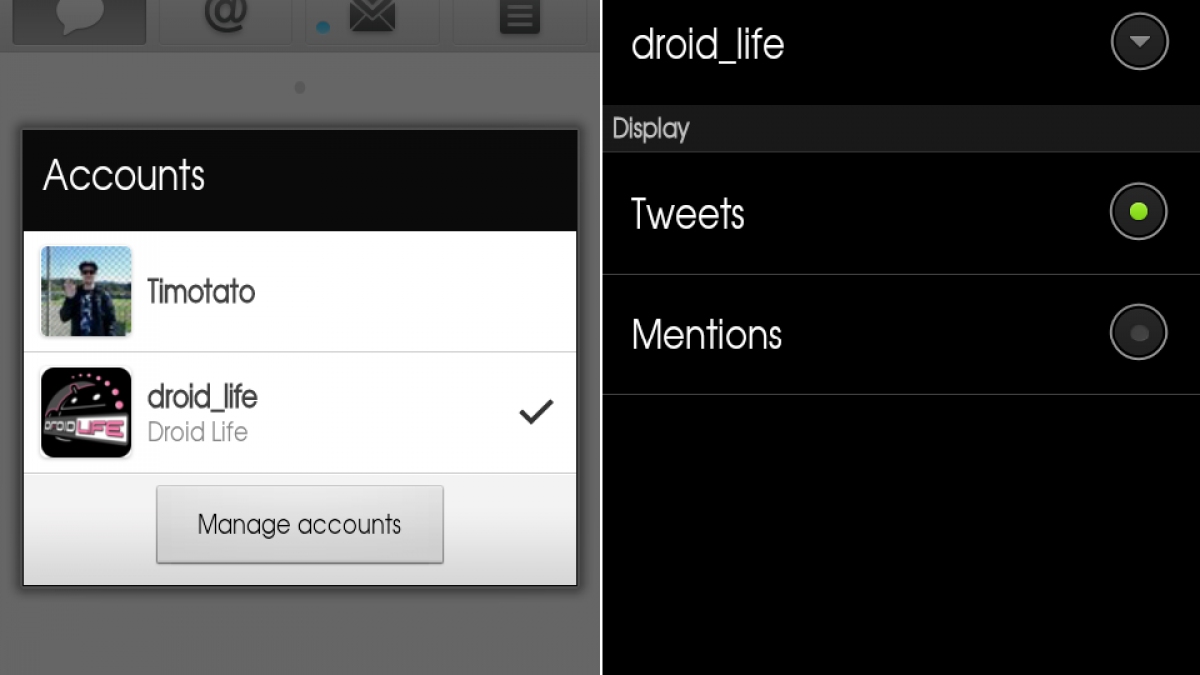Viewport: 1200px width, 675px height.
Task: Click the blue unread indicator beside envelope
Action: pos(322,27)
